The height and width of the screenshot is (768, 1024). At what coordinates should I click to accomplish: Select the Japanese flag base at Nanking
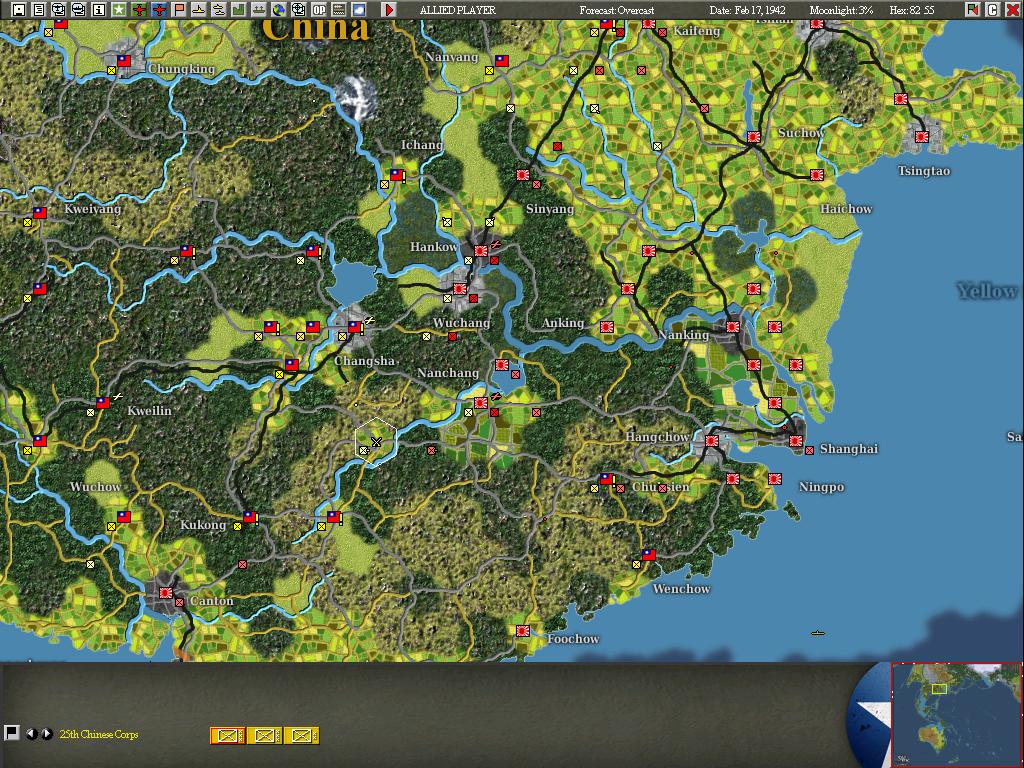tap(733, 327)
